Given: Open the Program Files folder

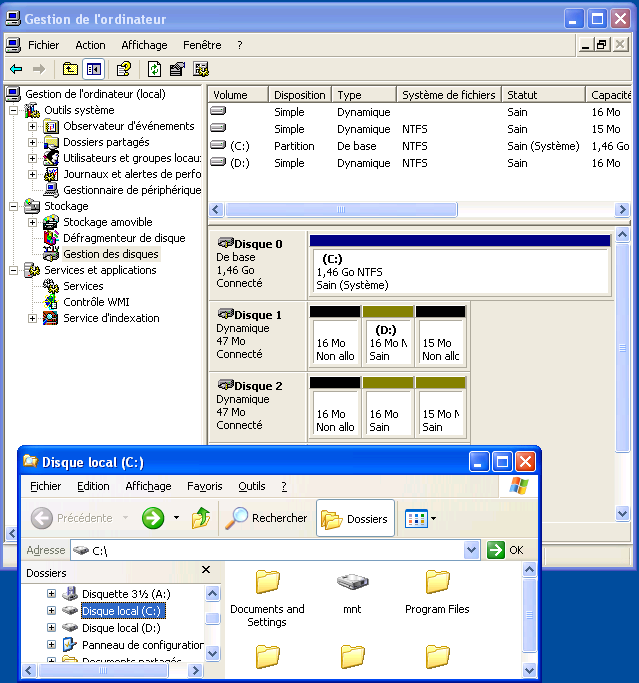Looking at the screenshot, I should 437,582.
